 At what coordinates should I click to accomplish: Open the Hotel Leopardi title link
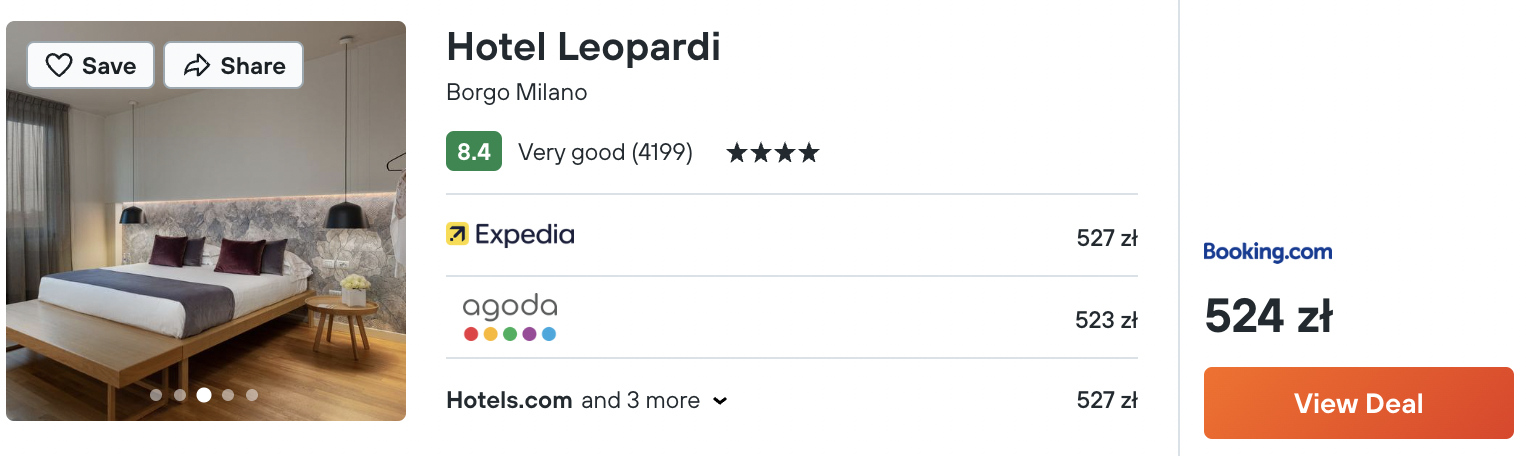[583, 47]
